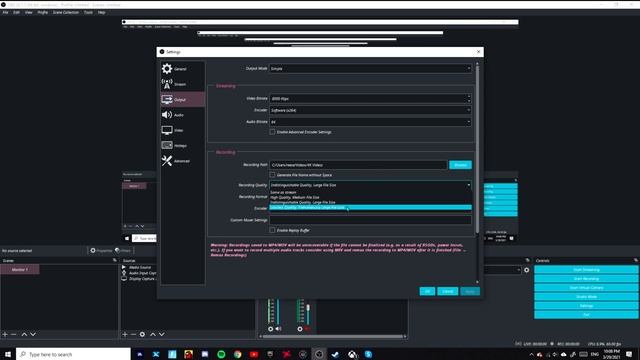Screen dimensions: 640x360
Task: Open the Video settings category
Action: coord(182,130)
